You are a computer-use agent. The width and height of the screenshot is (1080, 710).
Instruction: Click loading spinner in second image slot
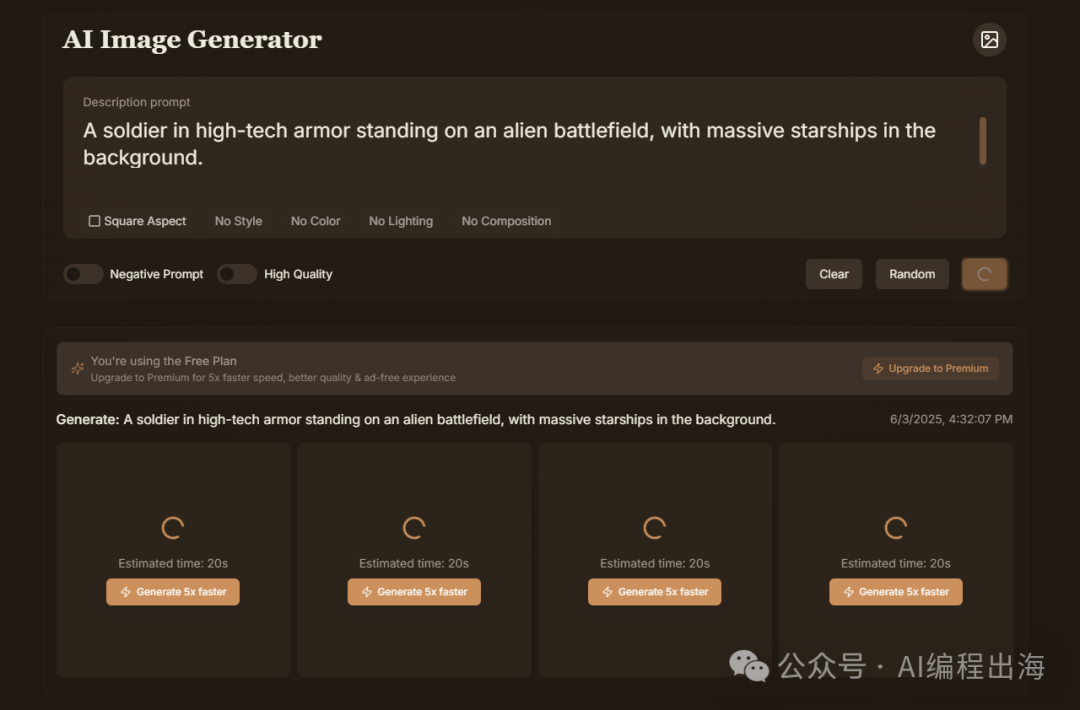coord(414,528)
